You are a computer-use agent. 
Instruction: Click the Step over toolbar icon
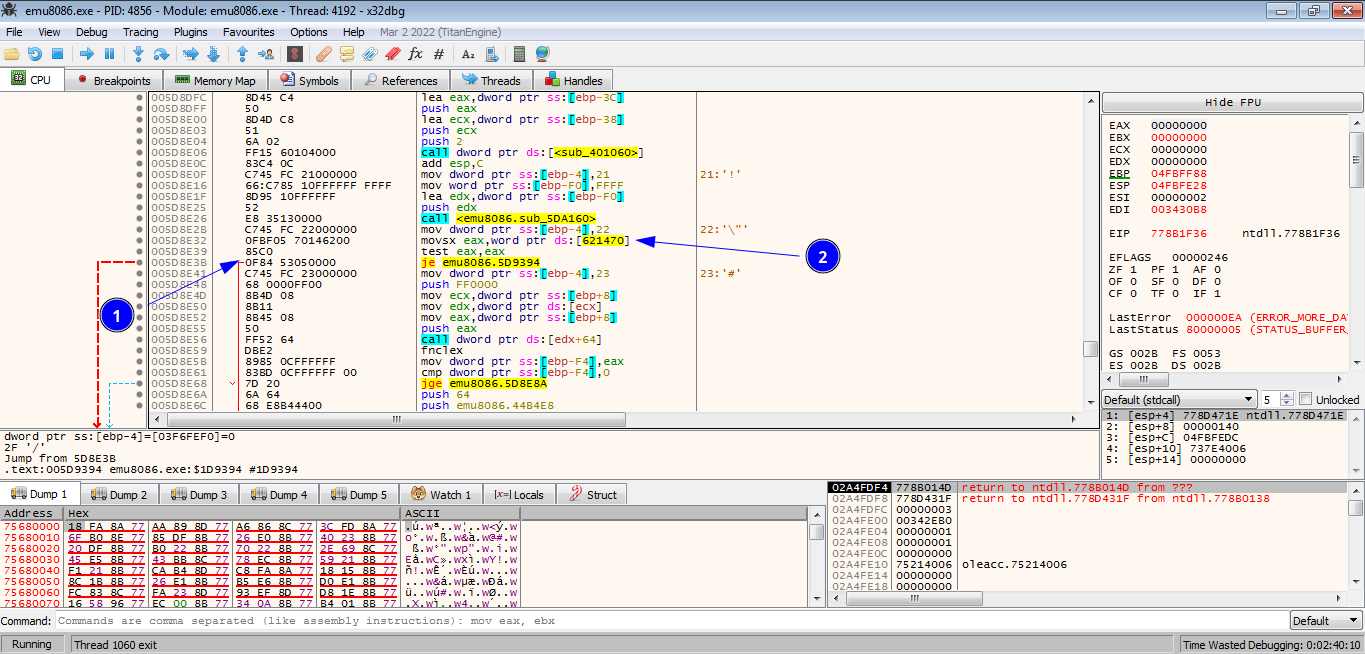click(x=161, y=54)
